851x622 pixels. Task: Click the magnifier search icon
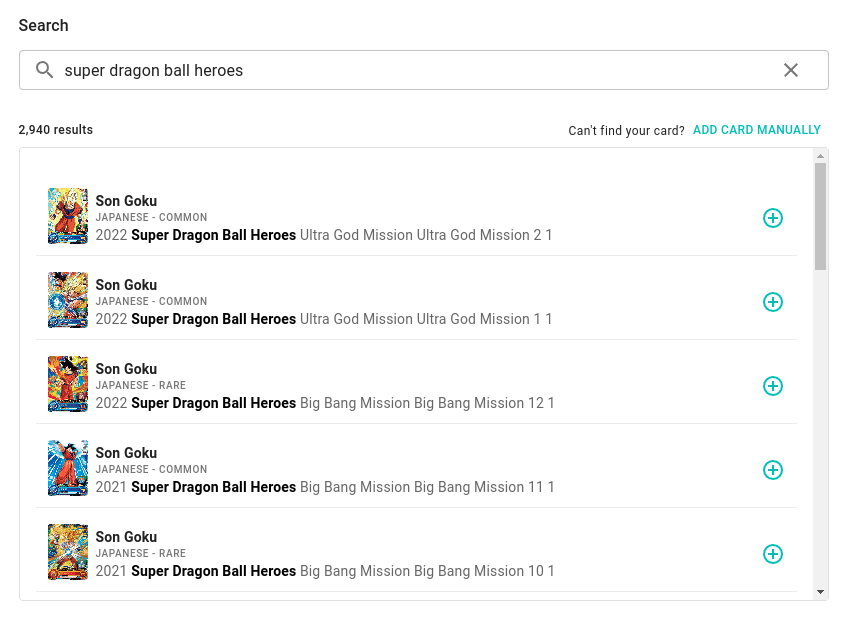pos(45,70)
